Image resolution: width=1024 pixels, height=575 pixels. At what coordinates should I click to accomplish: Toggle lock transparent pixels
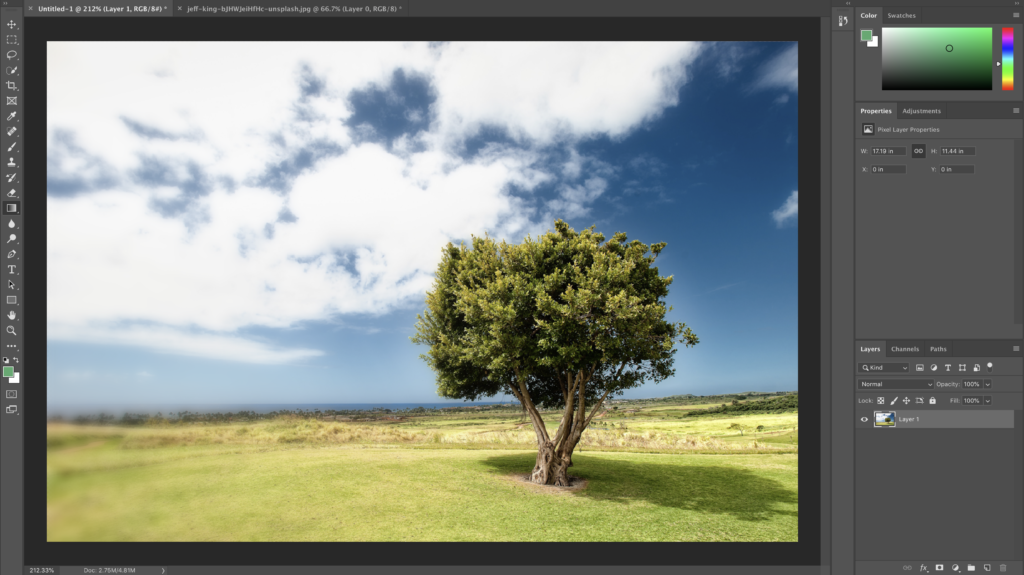tap(880, 401)
